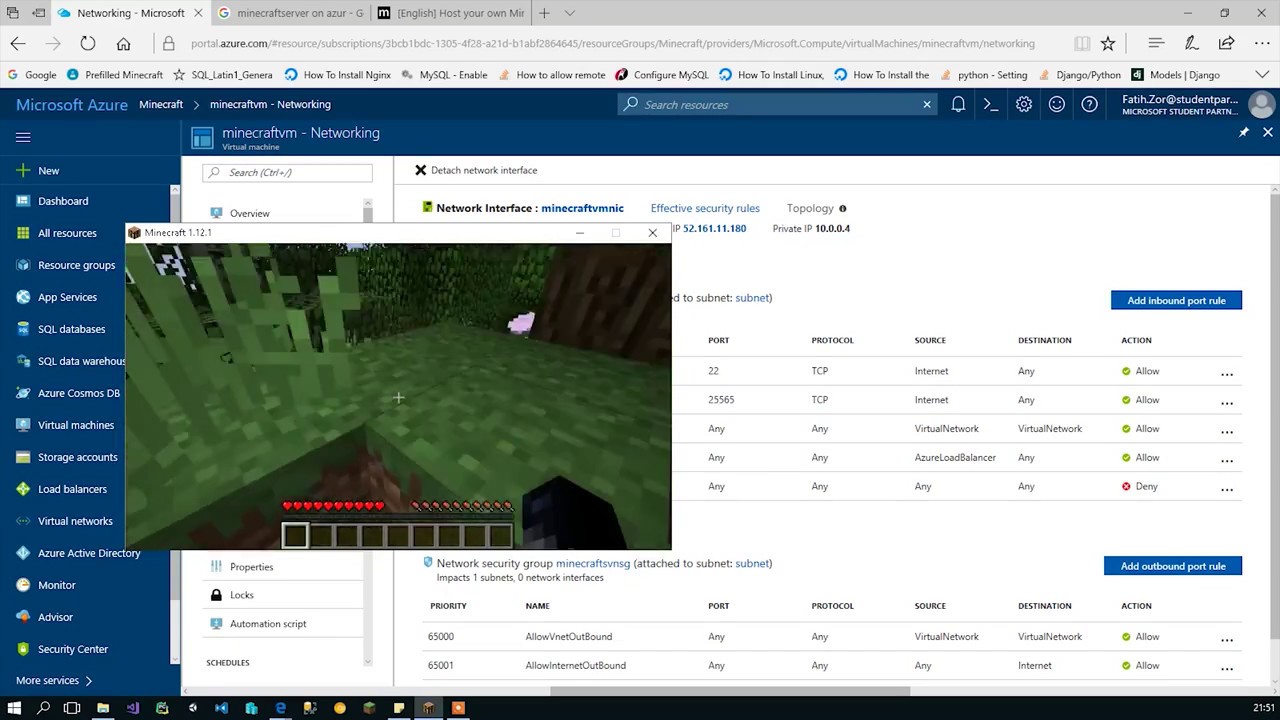Add page to Edge favorites star

point(1108,43)
